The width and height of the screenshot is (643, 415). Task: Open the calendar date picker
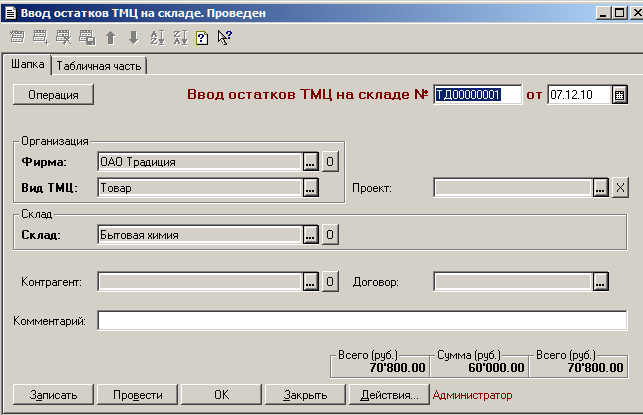[620, 95]
